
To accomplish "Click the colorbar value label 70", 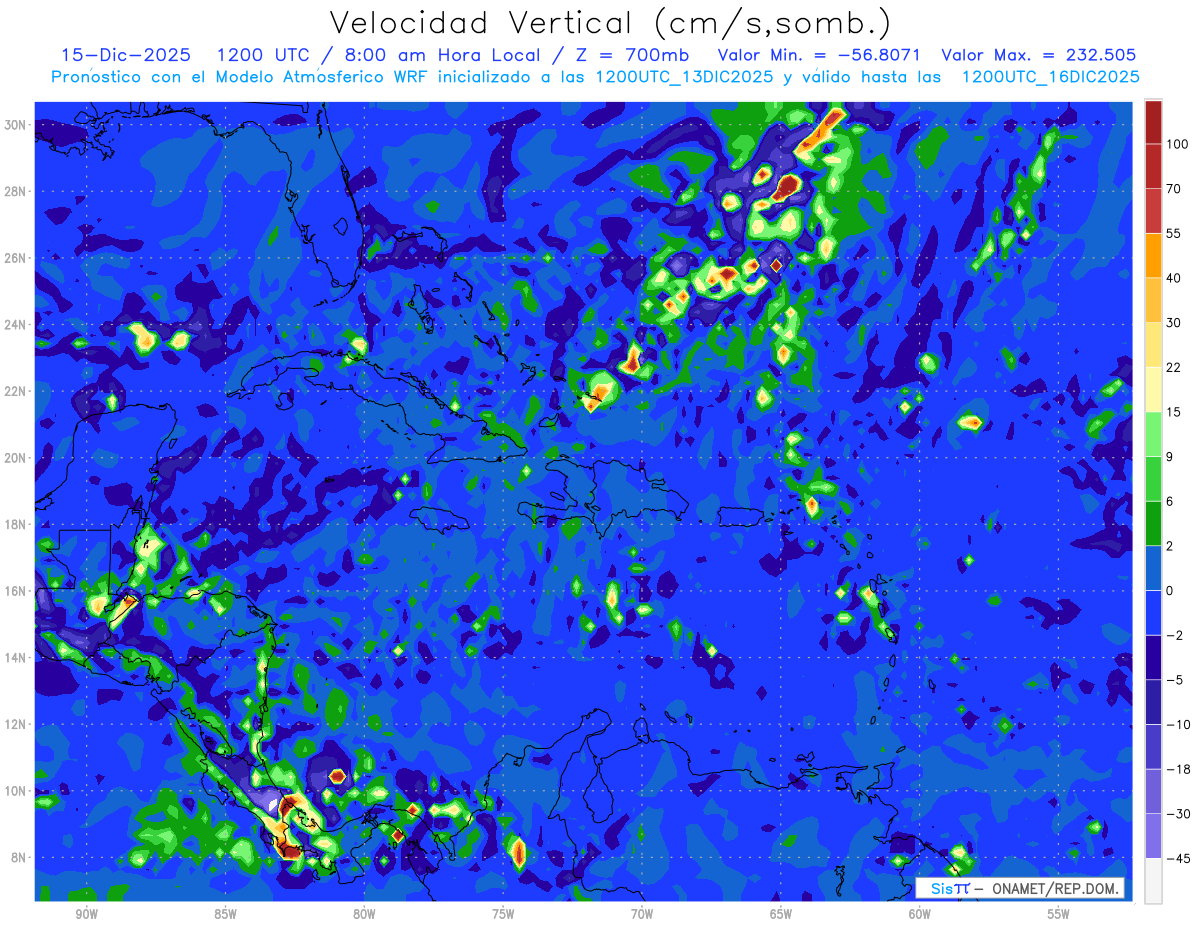I will [1174, 188].
